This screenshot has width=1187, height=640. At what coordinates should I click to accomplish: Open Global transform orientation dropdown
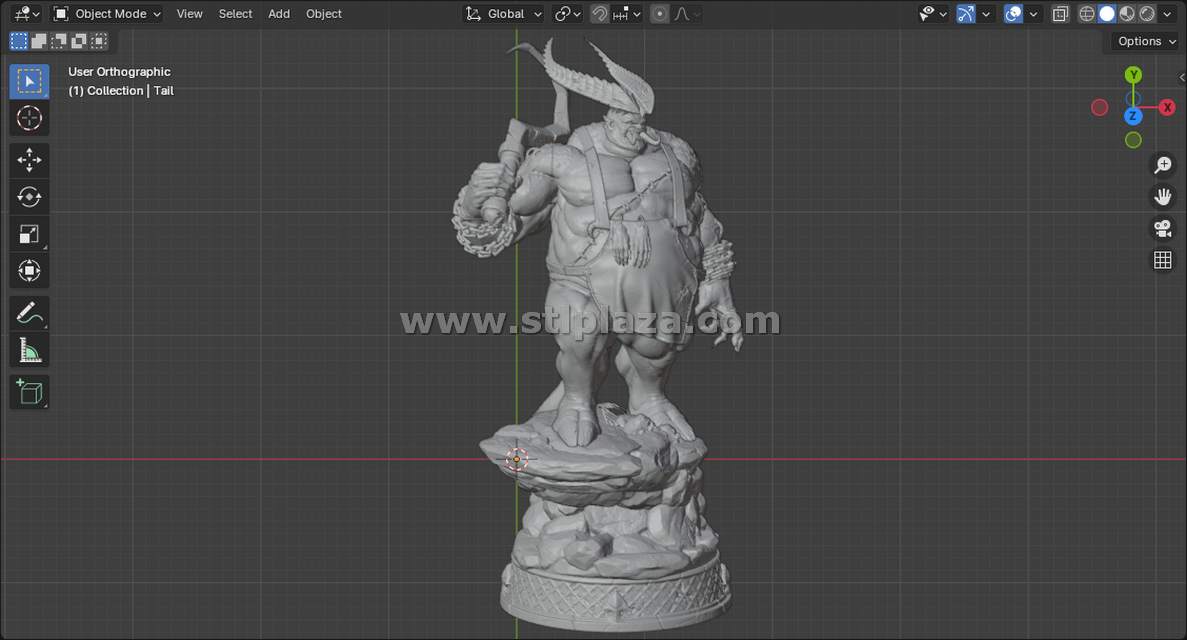[503, 14]
